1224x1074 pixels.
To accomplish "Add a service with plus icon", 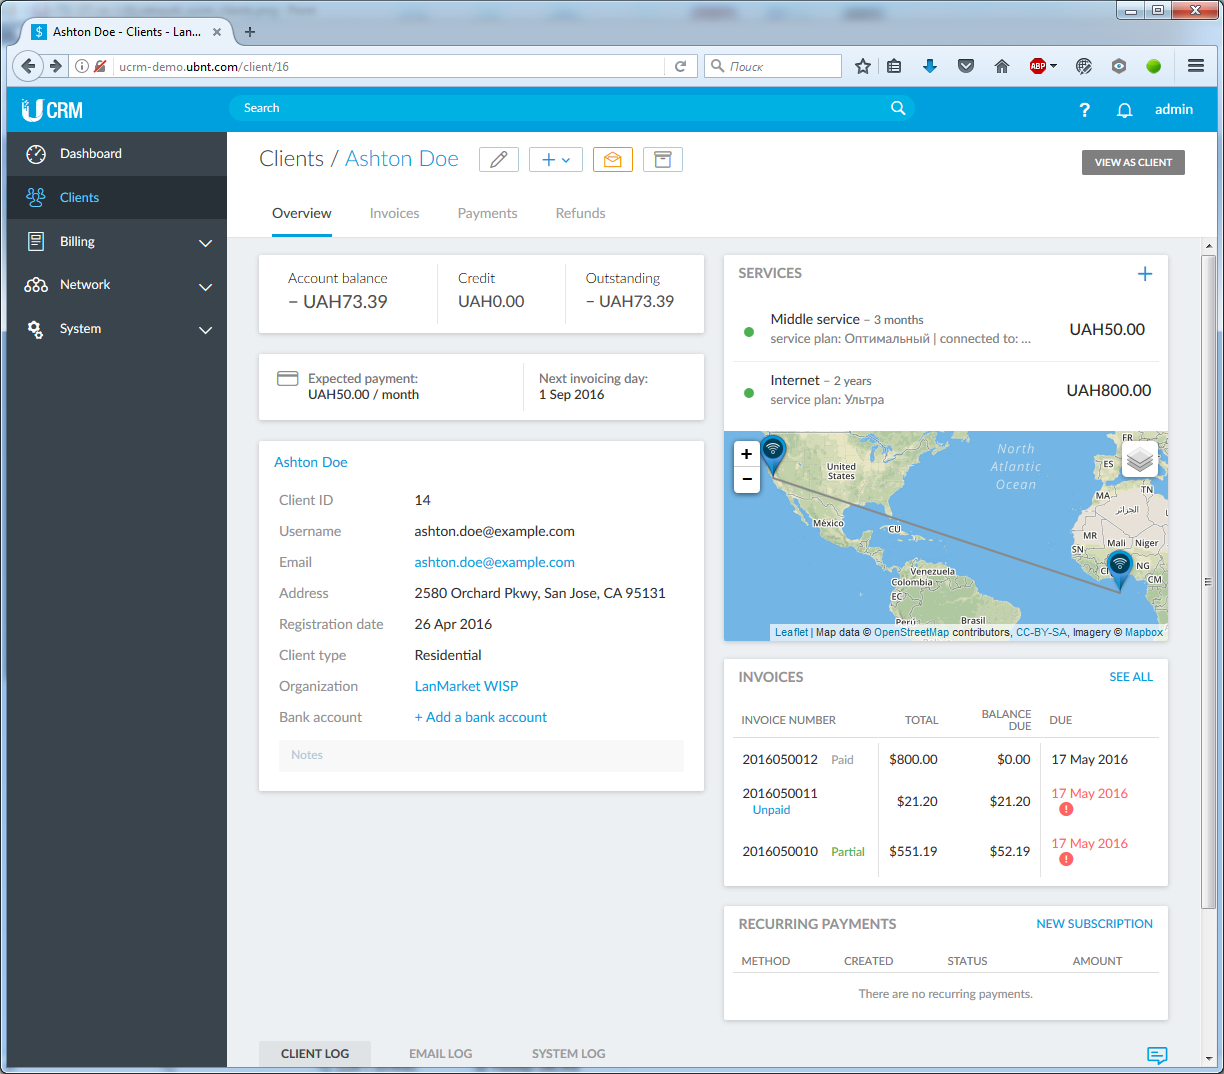I will pos(1145,274).
